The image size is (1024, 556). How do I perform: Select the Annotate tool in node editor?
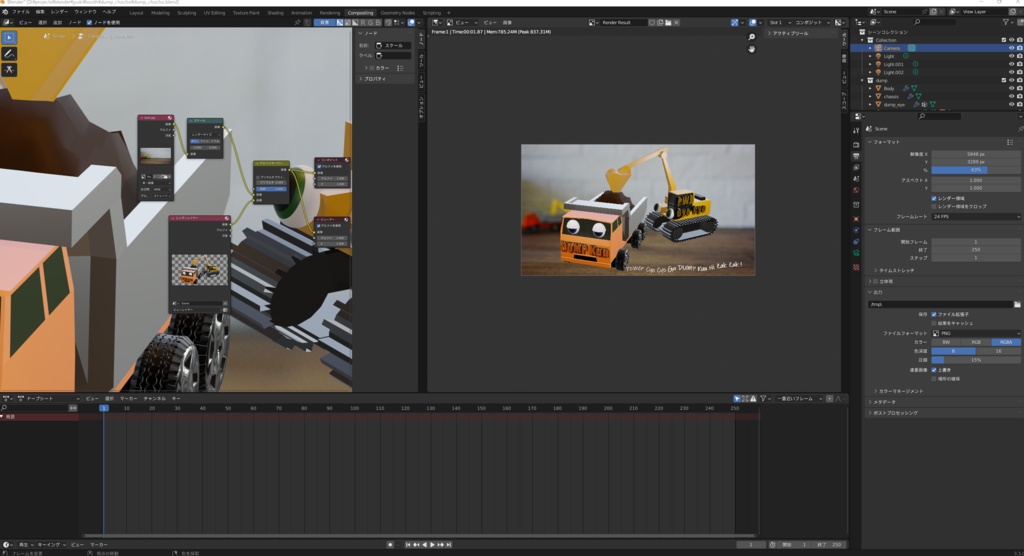tap(9, 53)
